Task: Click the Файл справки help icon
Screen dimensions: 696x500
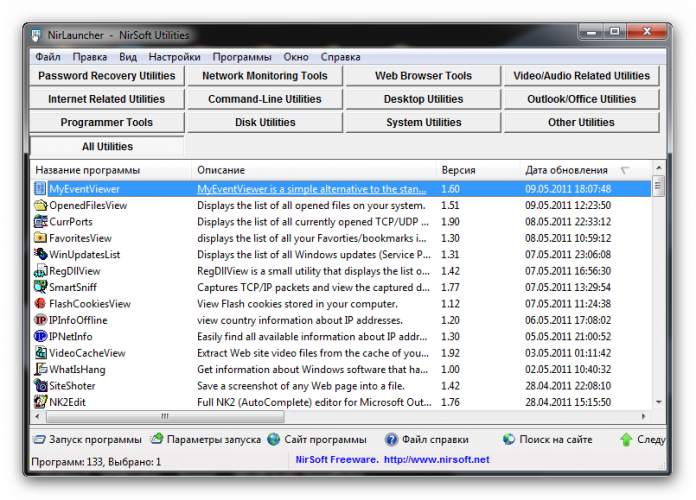Action: (x=392, y=440)
